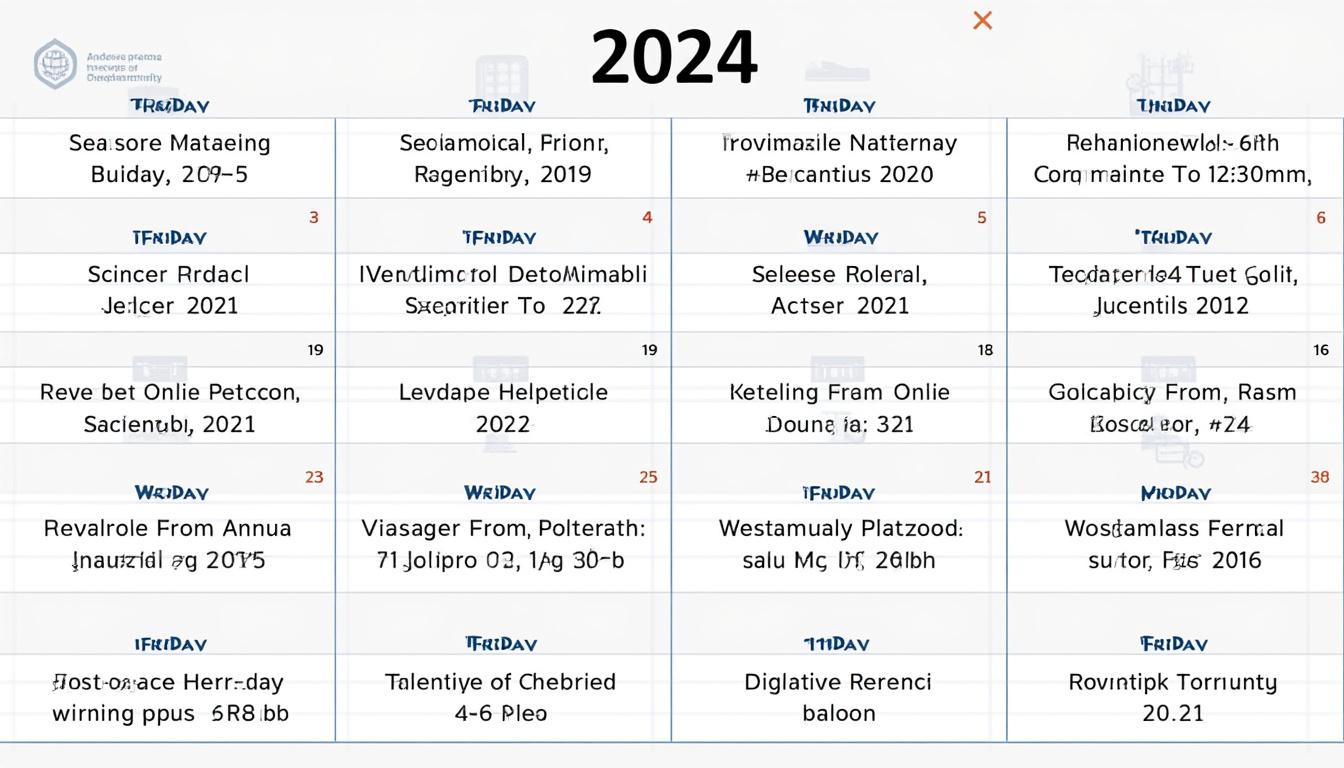The width and height of the screenshot is (1344, 768).
Task: Open the 'Keteling Fram Onlie' event
Action: (x=839, y=408)
